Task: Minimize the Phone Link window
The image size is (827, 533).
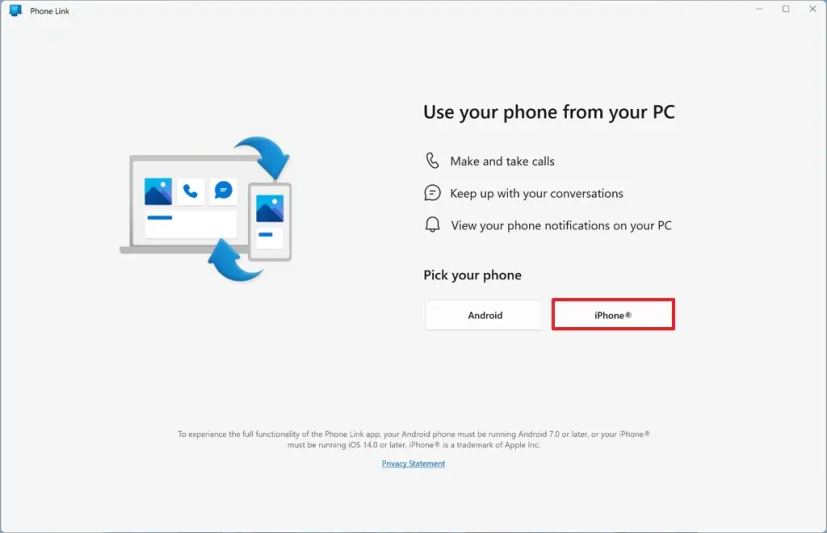Action: (x=759, y=9)
